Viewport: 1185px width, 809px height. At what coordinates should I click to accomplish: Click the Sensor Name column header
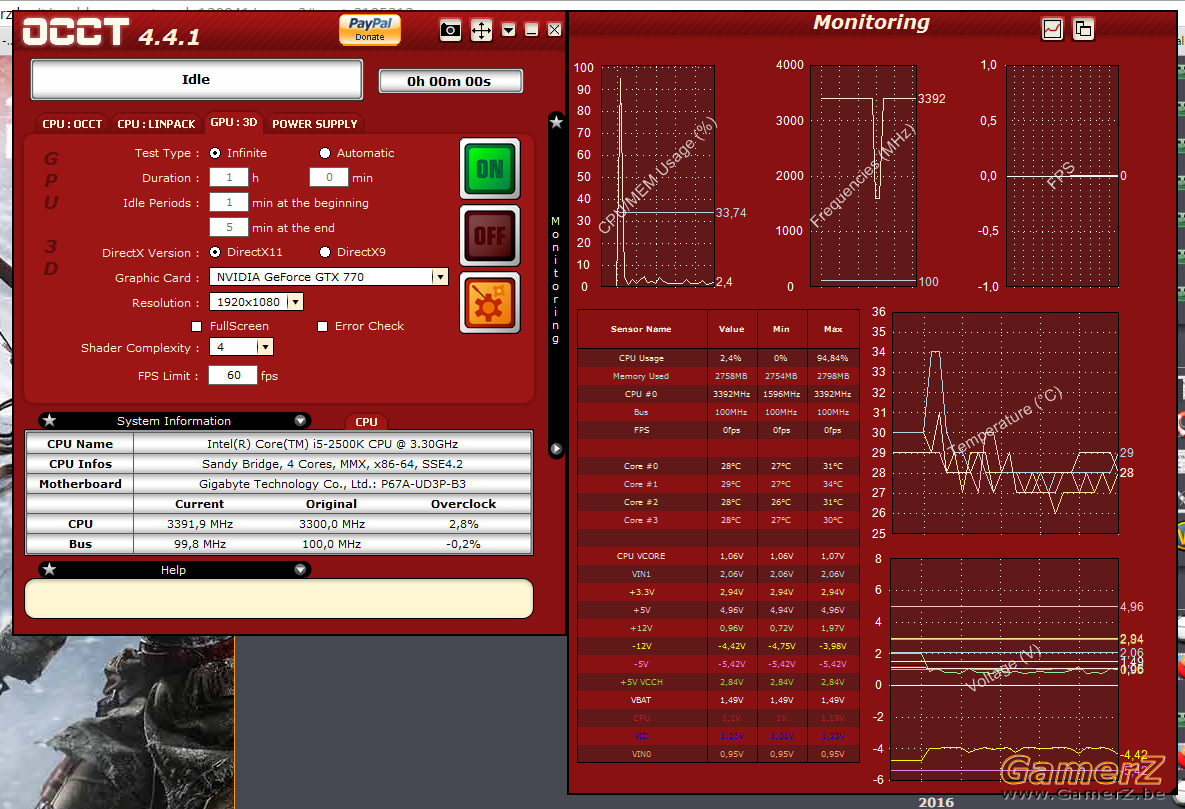point(641,330)
